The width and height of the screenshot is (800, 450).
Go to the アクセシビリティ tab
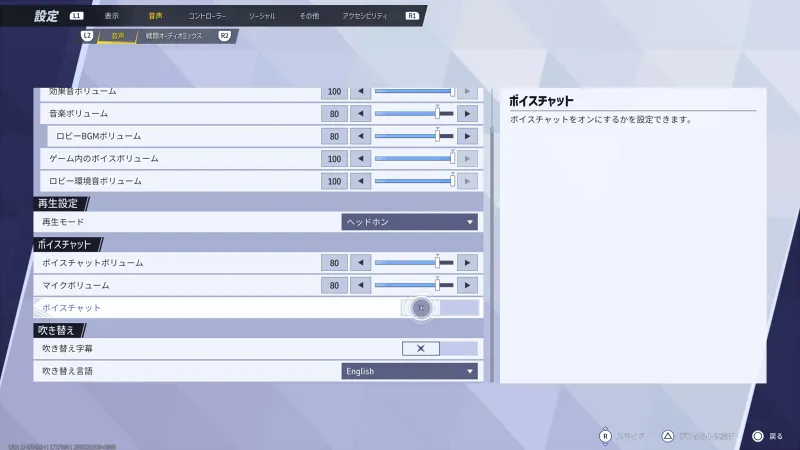365,16
